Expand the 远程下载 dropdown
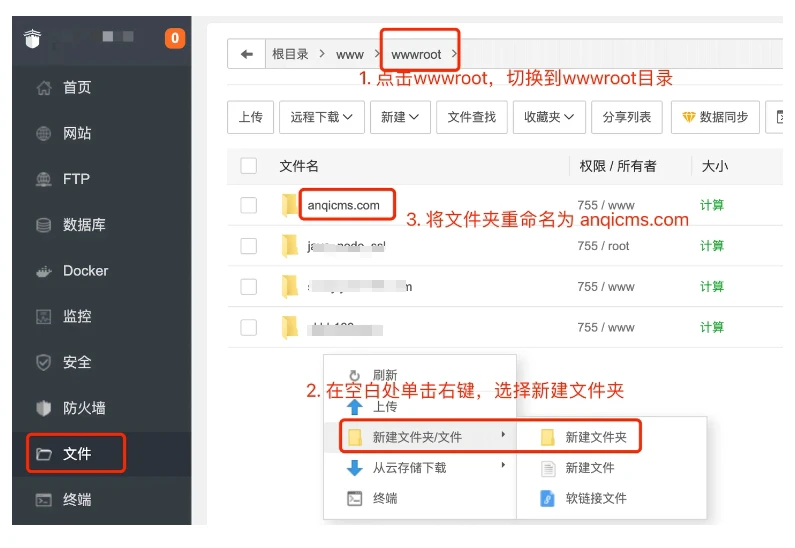 321,117
